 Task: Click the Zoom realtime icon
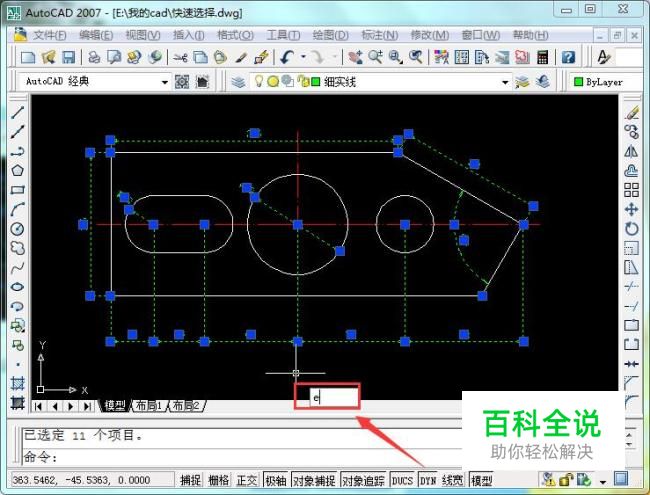coord(375,57)
